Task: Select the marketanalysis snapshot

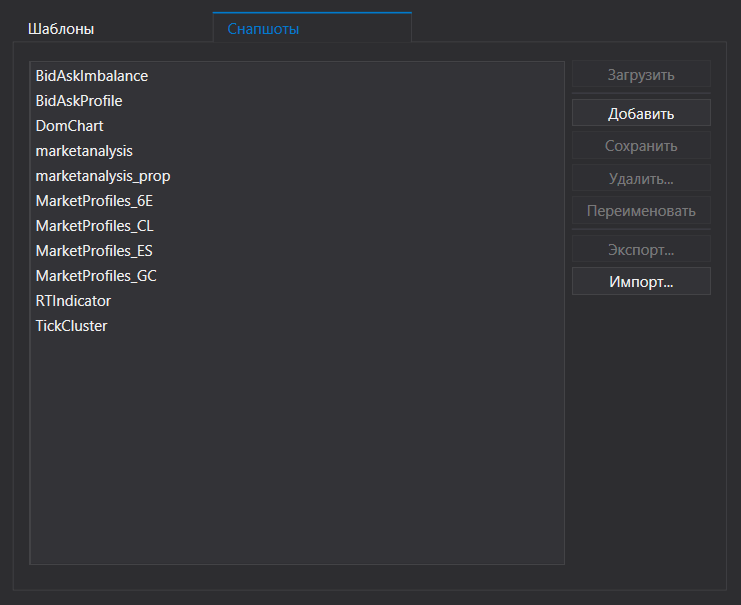Action: [x=84, y=151]
